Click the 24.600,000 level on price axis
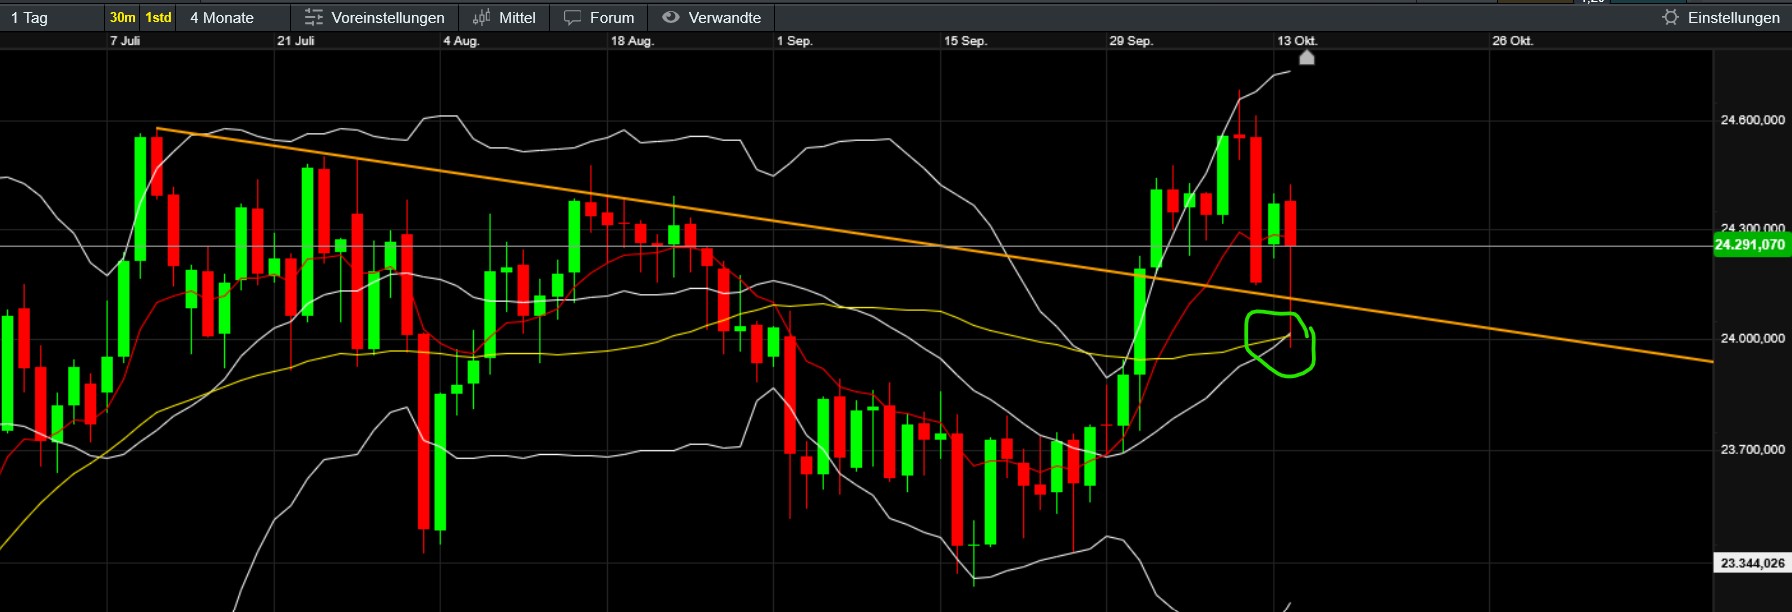Image resolution: width=1792 pixels, height=612 pixels. 1752,120
